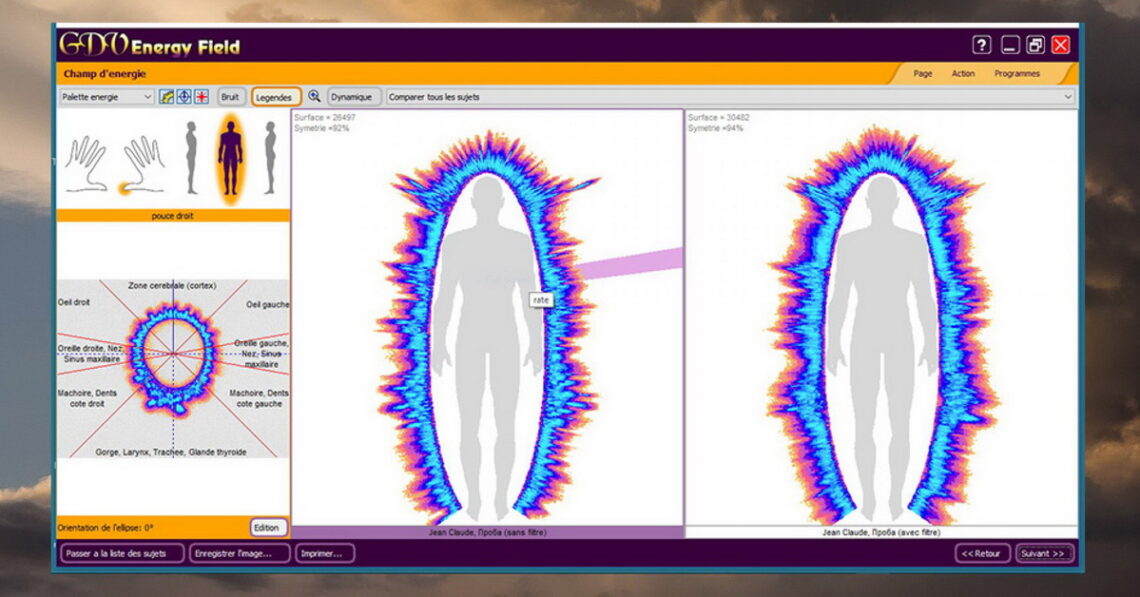Click the Edition button for ellipse orientation

(266, 527)
